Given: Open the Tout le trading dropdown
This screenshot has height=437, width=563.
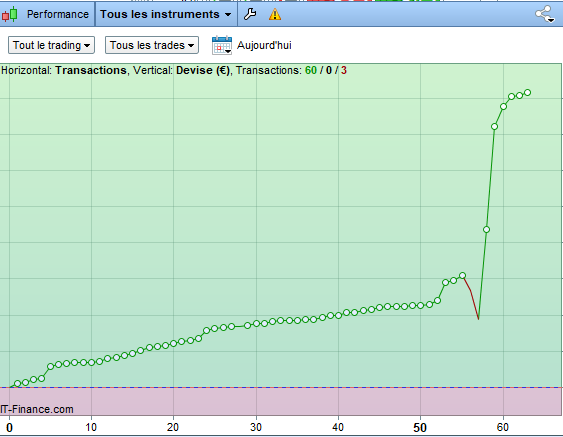Looking at the screenshot, I should (51, 45).
